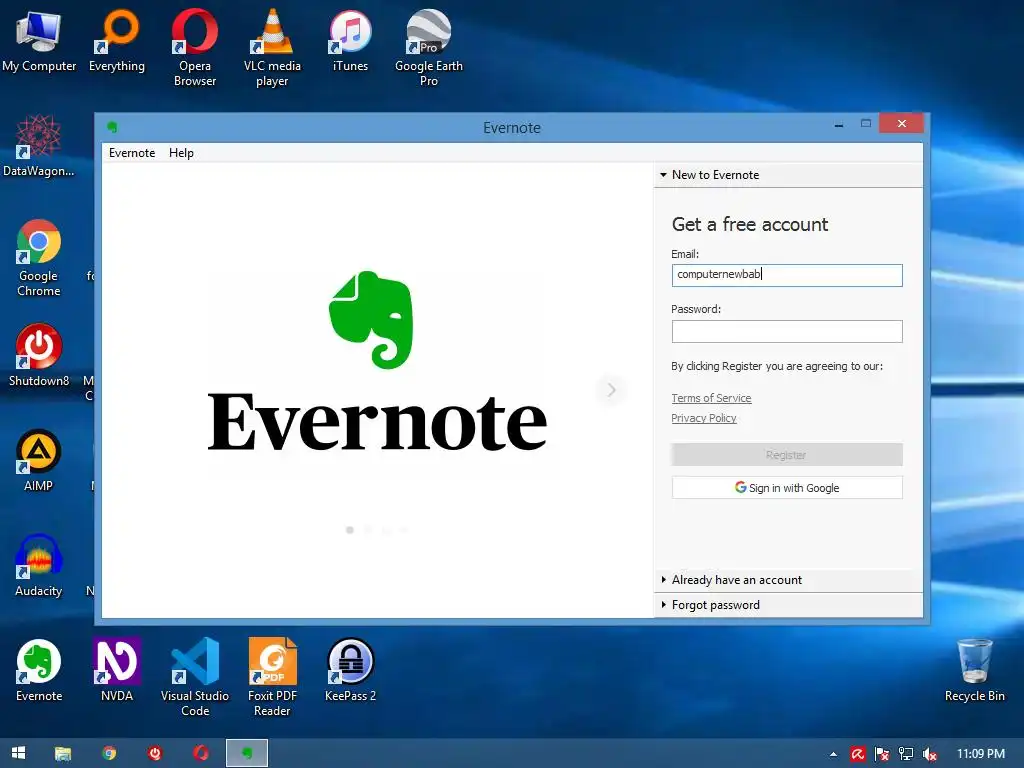Click the Register button
1024x768 pixels.
[787, 455]
